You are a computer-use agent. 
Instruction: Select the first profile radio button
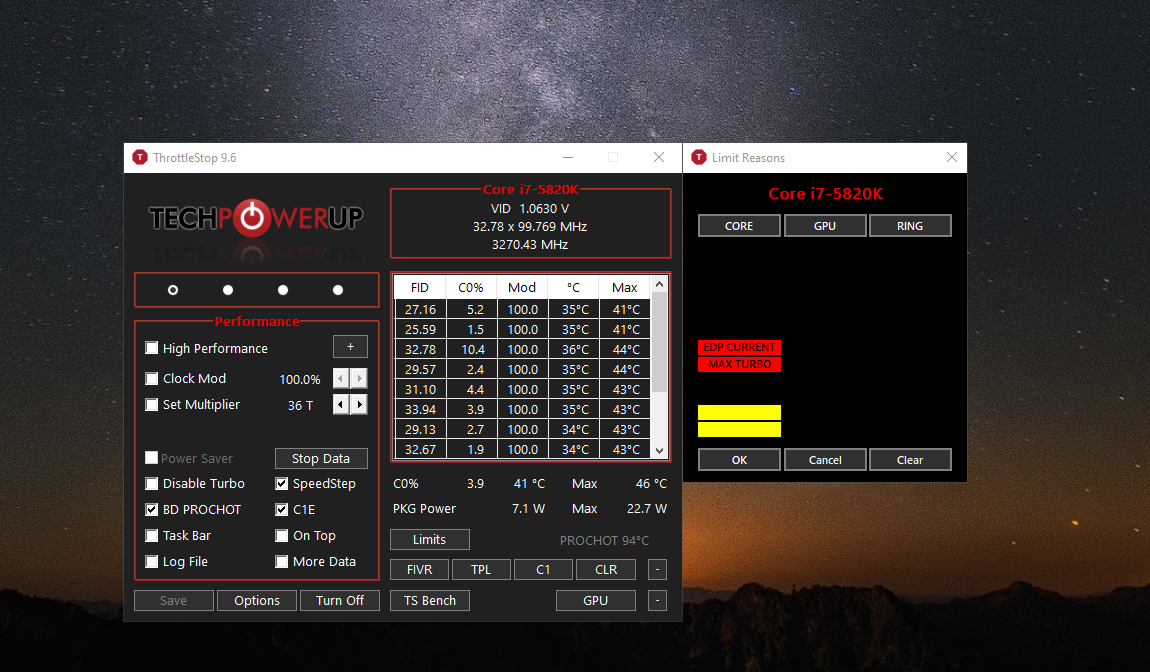(173, 290)
